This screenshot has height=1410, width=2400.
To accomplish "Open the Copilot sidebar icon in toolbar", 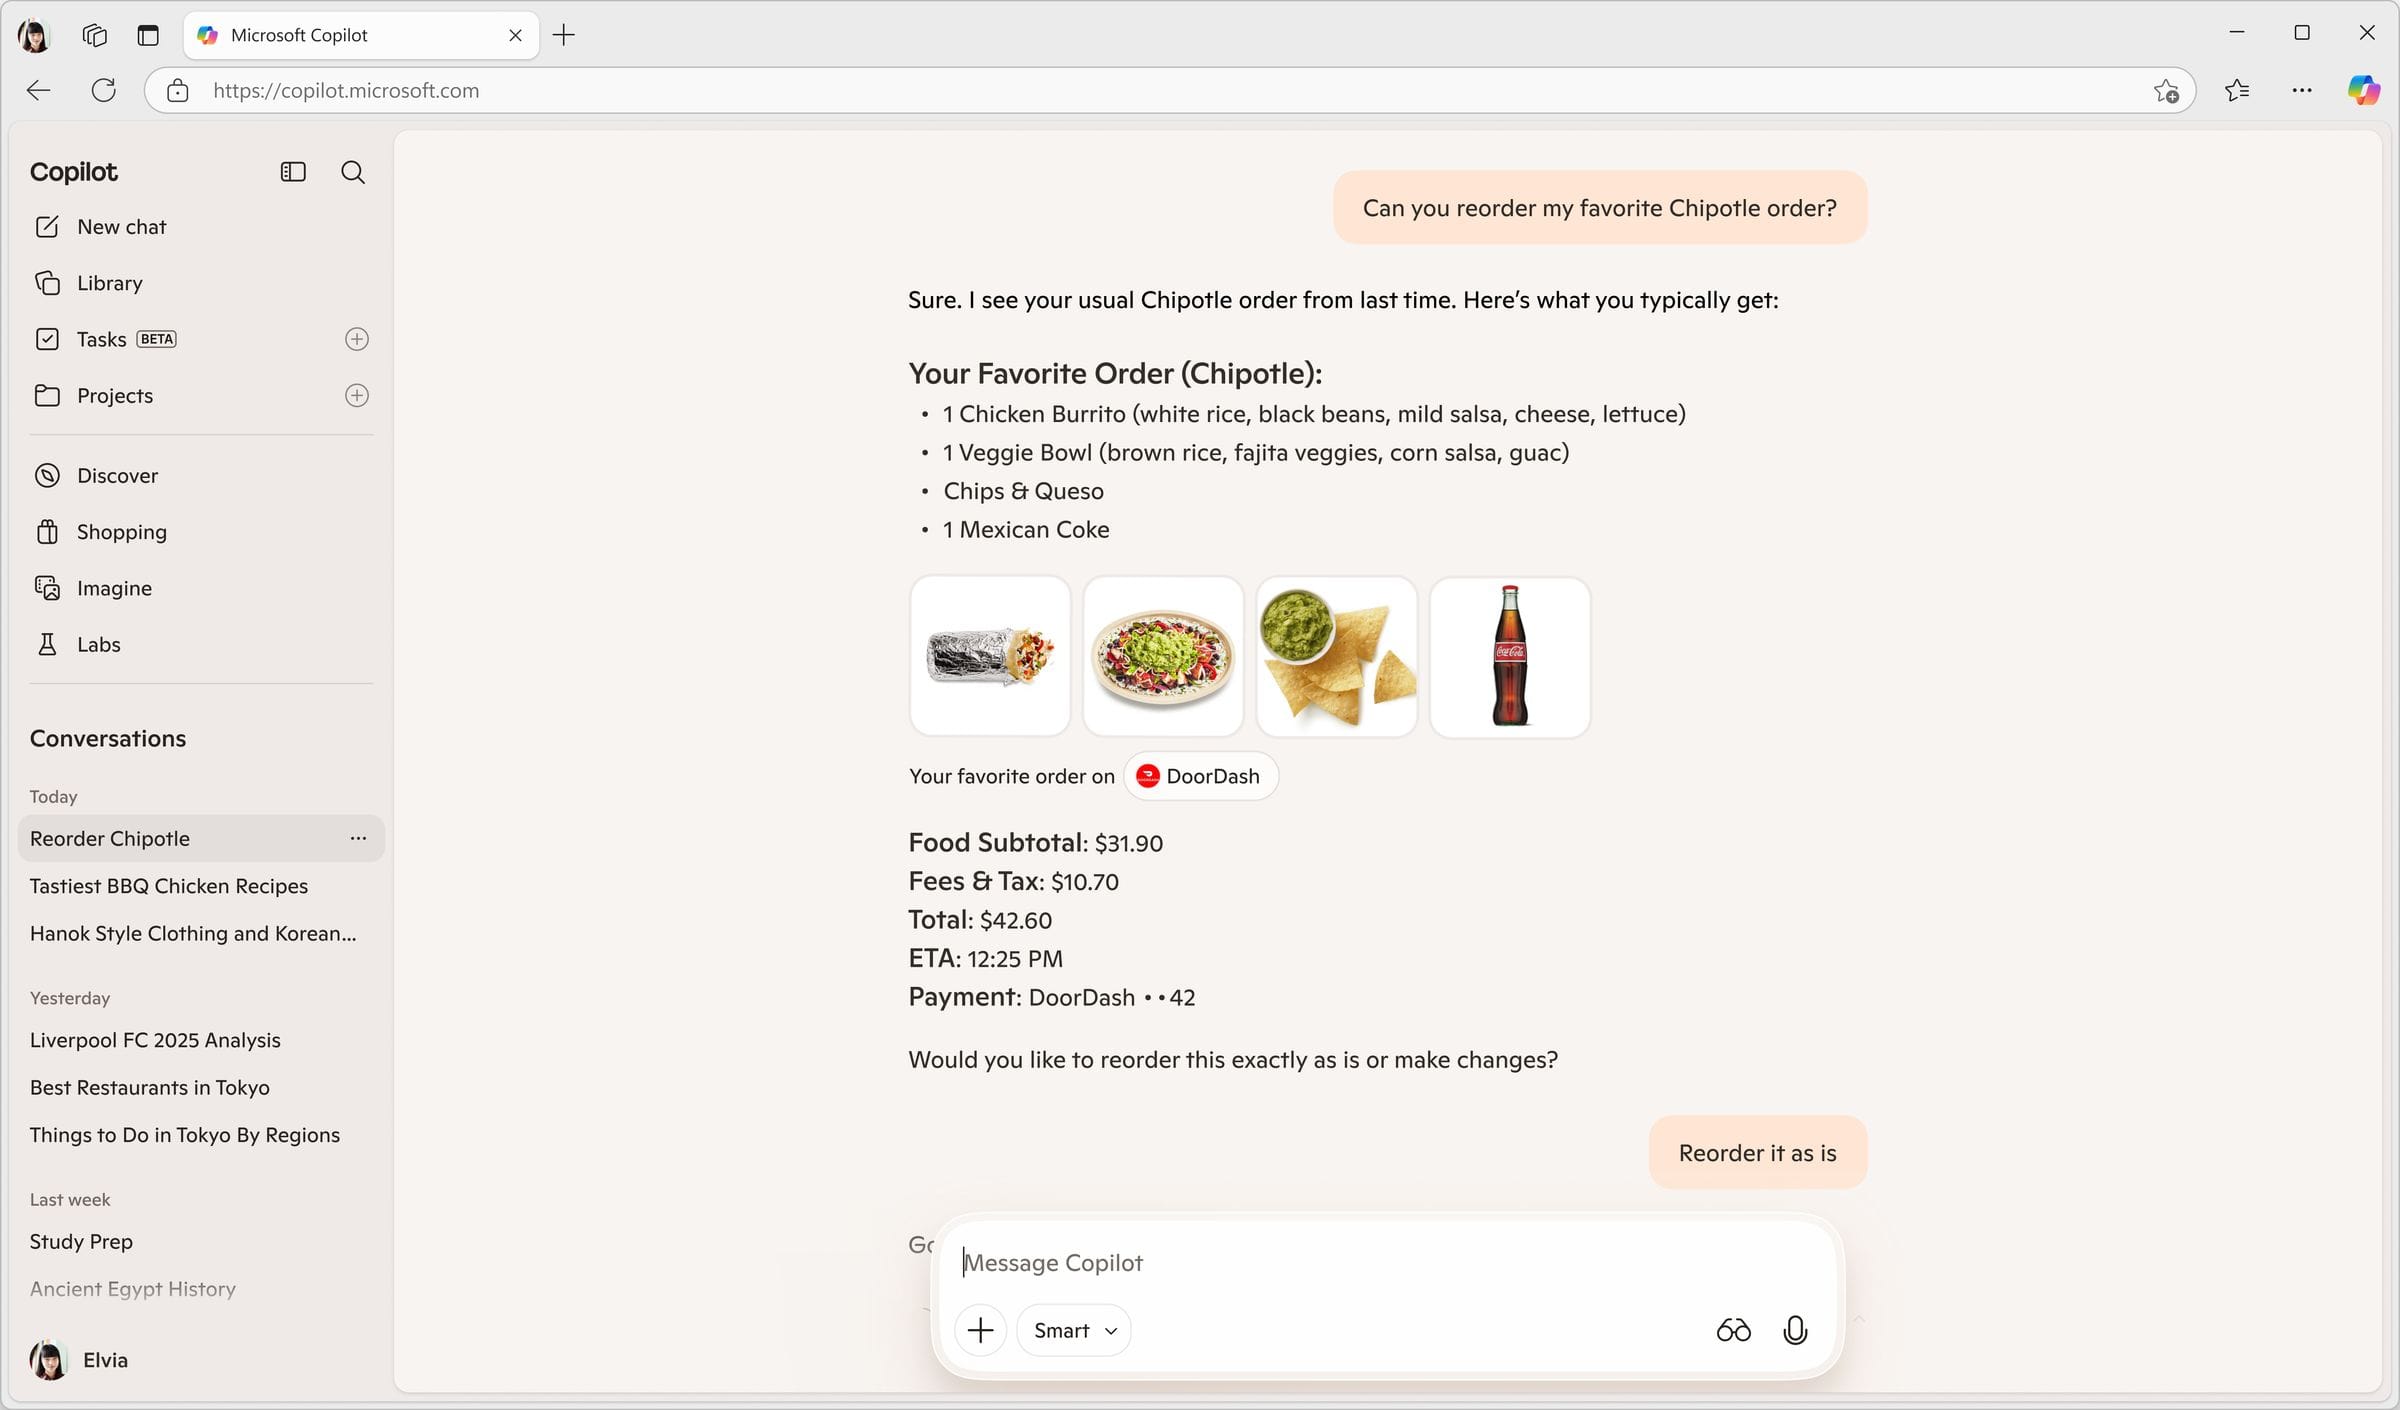I will click(x=2364, y=90).
